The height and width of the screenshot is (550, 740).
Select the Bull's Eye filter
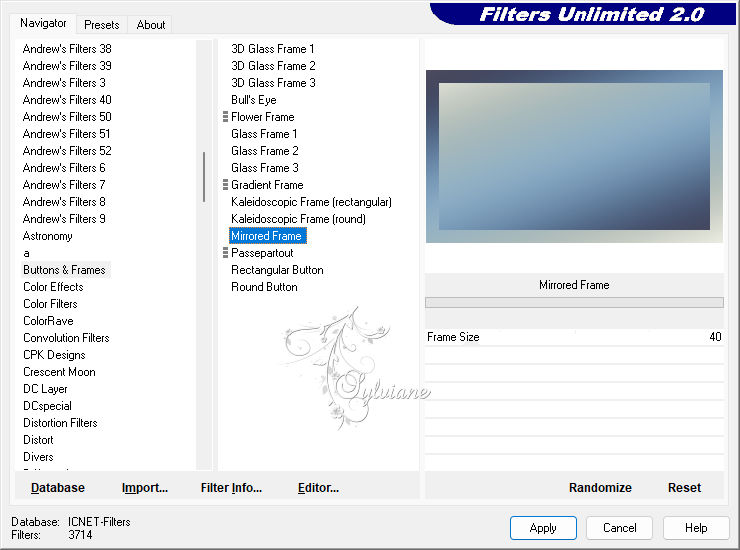click(x=254, y=100)
